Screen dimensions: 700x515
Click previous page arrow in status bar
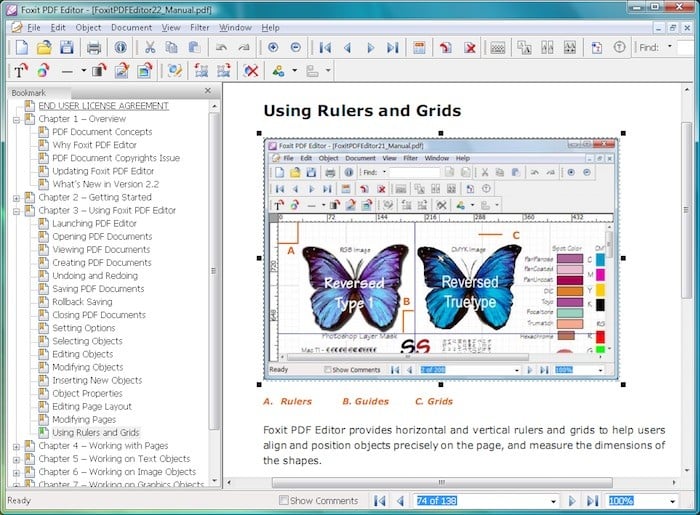point(400,501)
